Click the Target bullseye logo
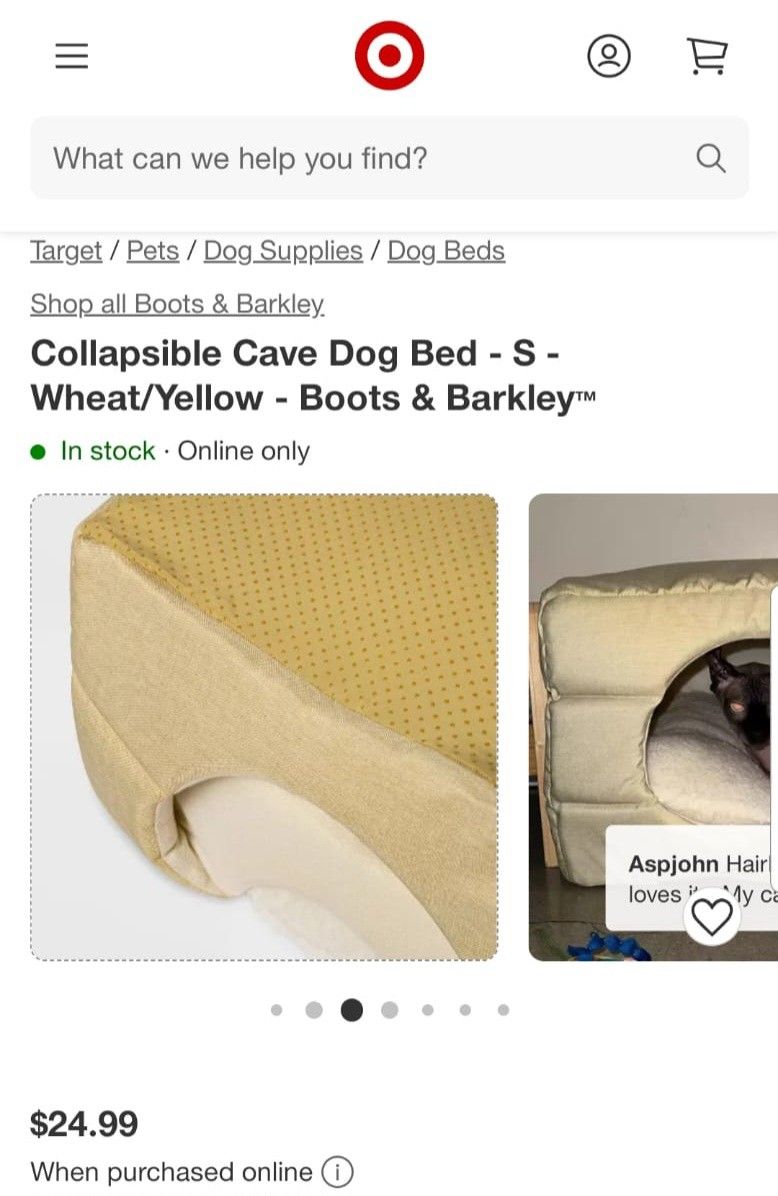This screenshot has height=1196, width=778. (389, 55)
